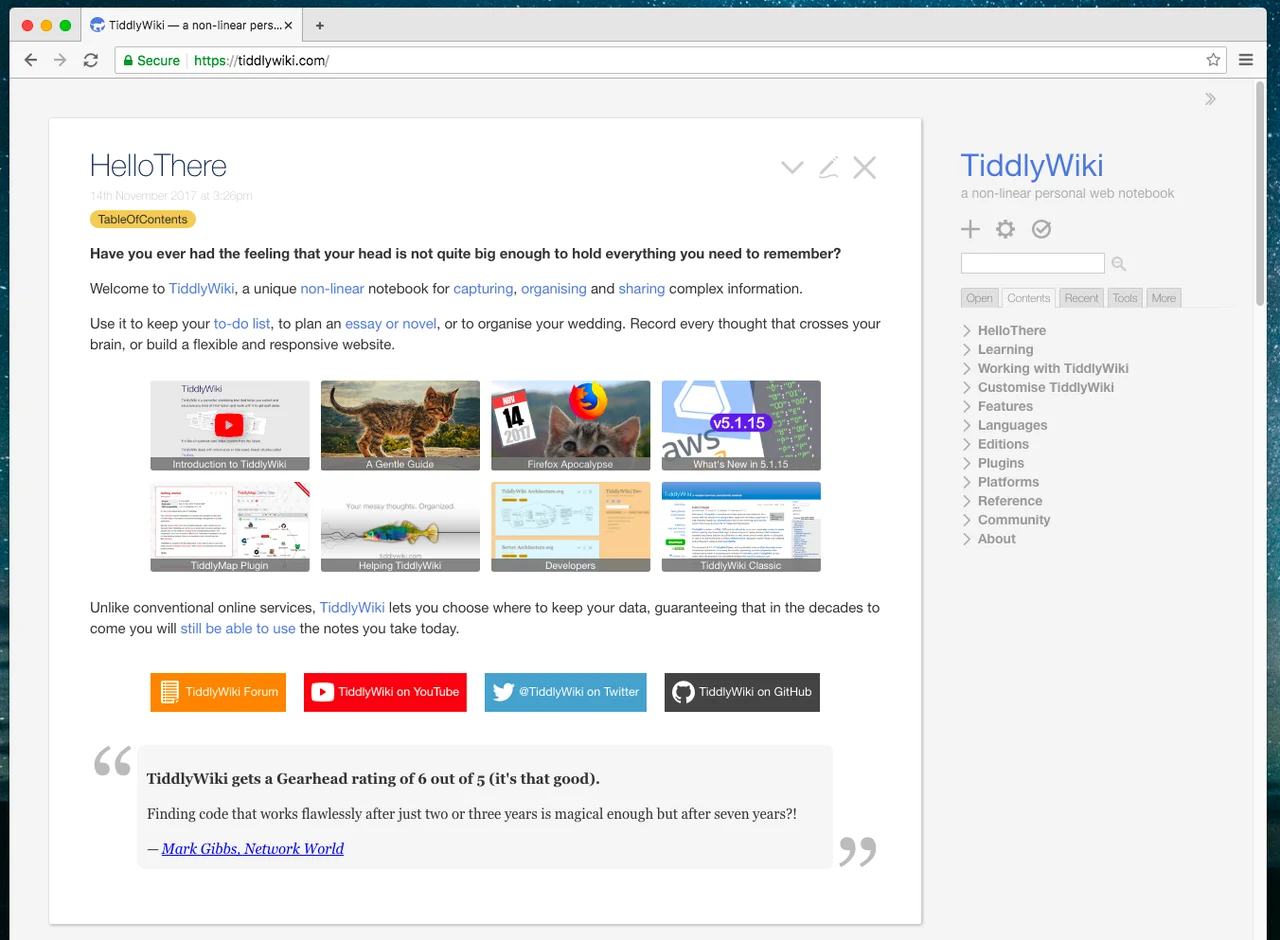
Task: Open Firefox Apocalypse thumbnail
Action: 571,425
